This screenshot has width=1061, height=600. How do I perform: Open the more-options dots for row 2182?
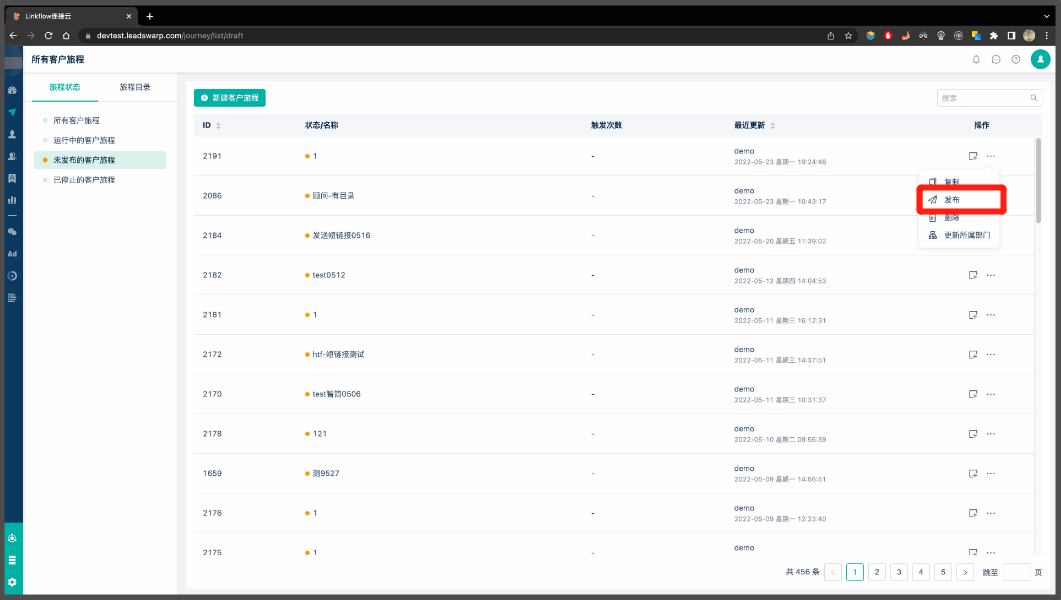pyautogui.click(x=991, y=275)
